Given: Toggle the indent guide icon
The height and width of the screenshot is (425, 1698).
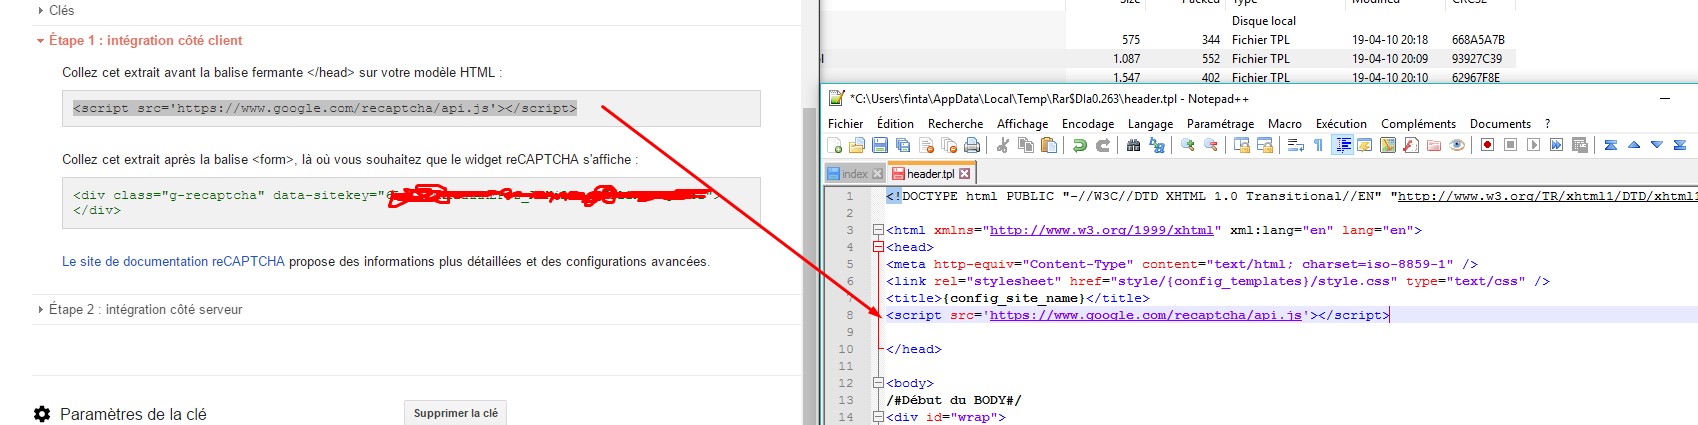Looking at the screenshot, I should 1343,145.
